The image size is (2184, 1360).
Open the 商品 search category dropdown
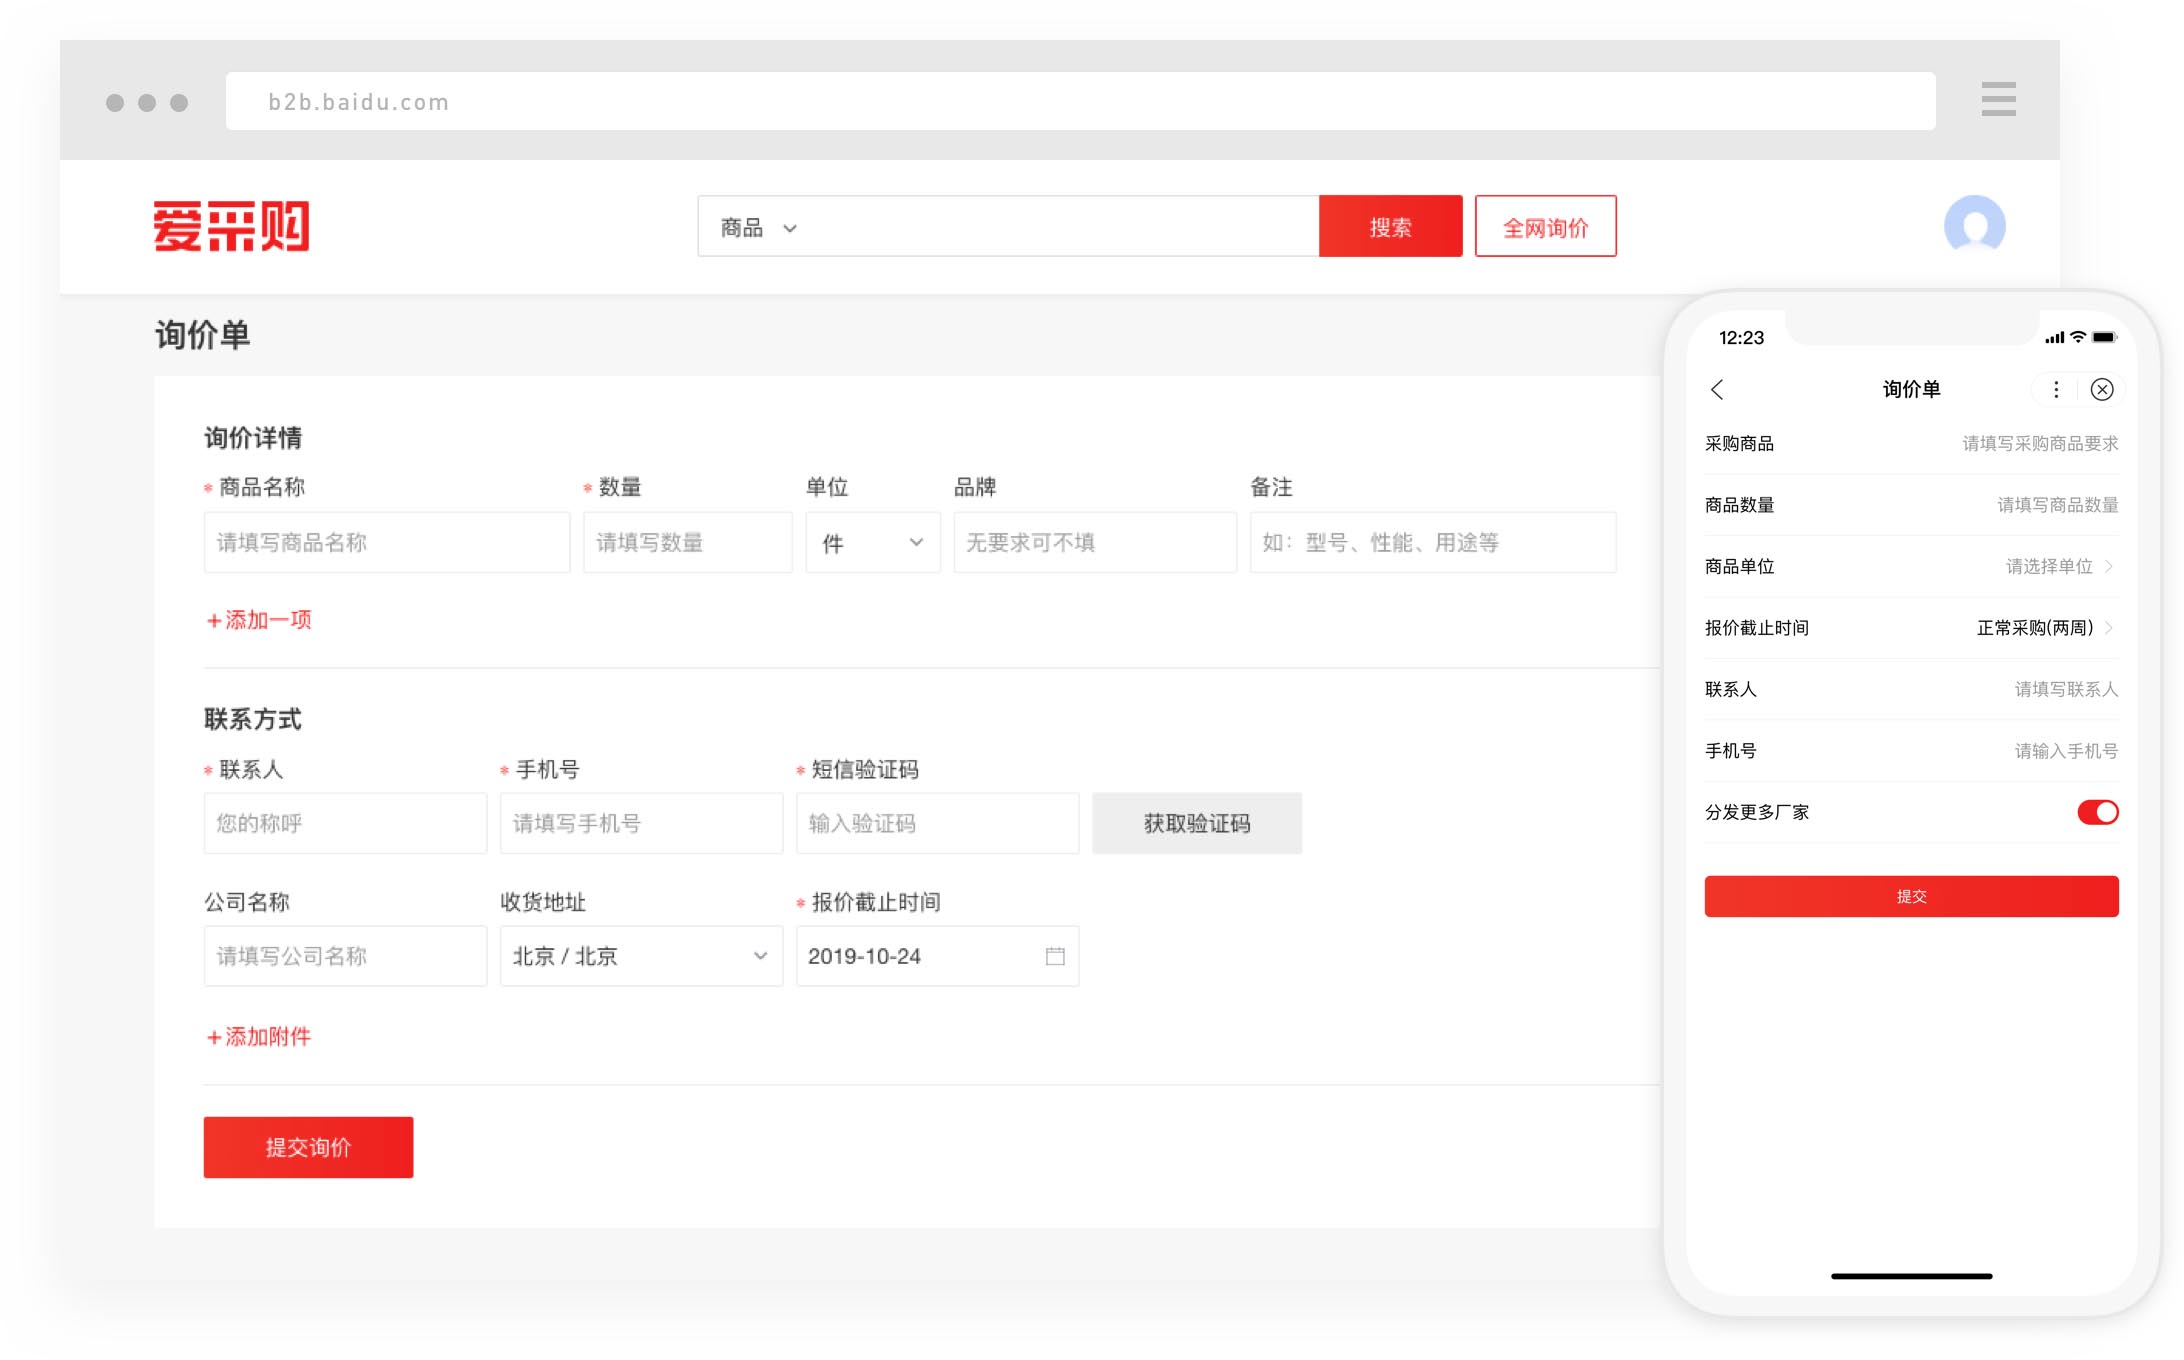pos(759,228)
